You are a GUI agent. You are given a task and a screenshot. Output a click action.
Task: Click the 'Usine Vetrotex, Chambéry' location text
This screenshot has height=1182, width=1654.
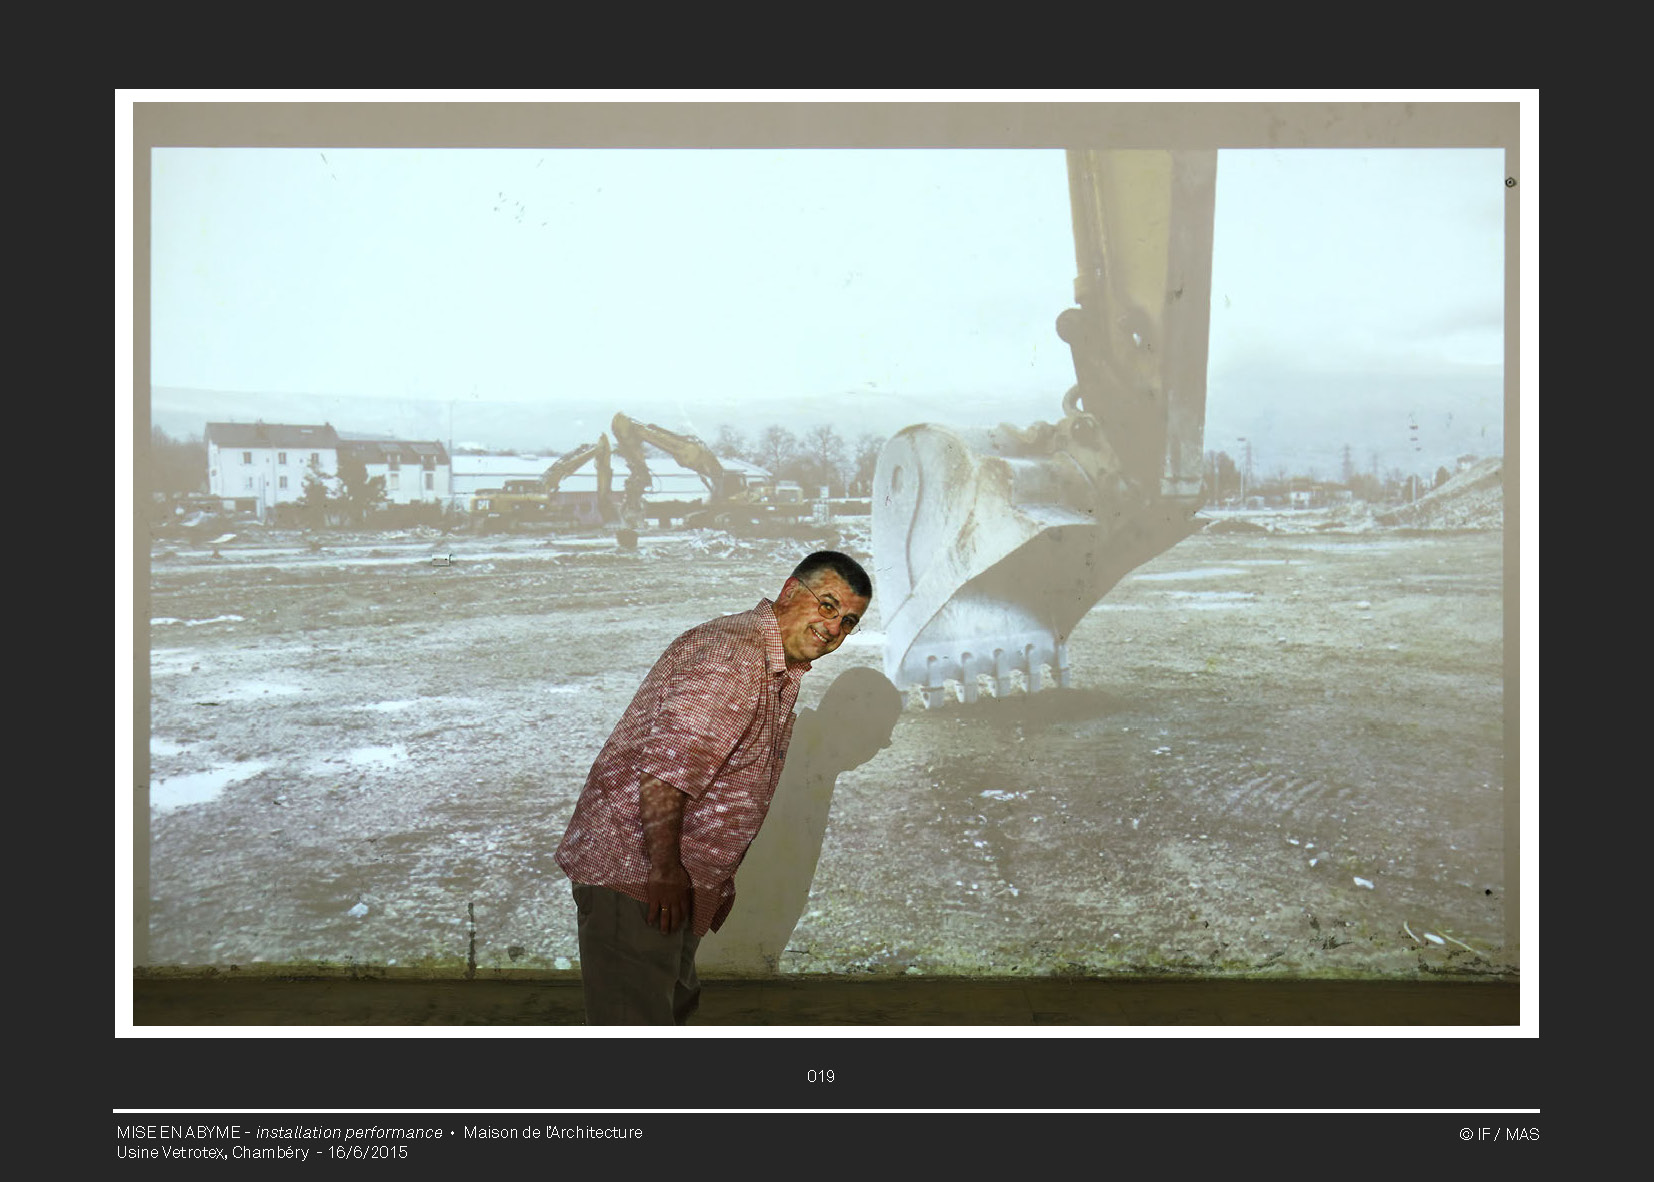212,1152
